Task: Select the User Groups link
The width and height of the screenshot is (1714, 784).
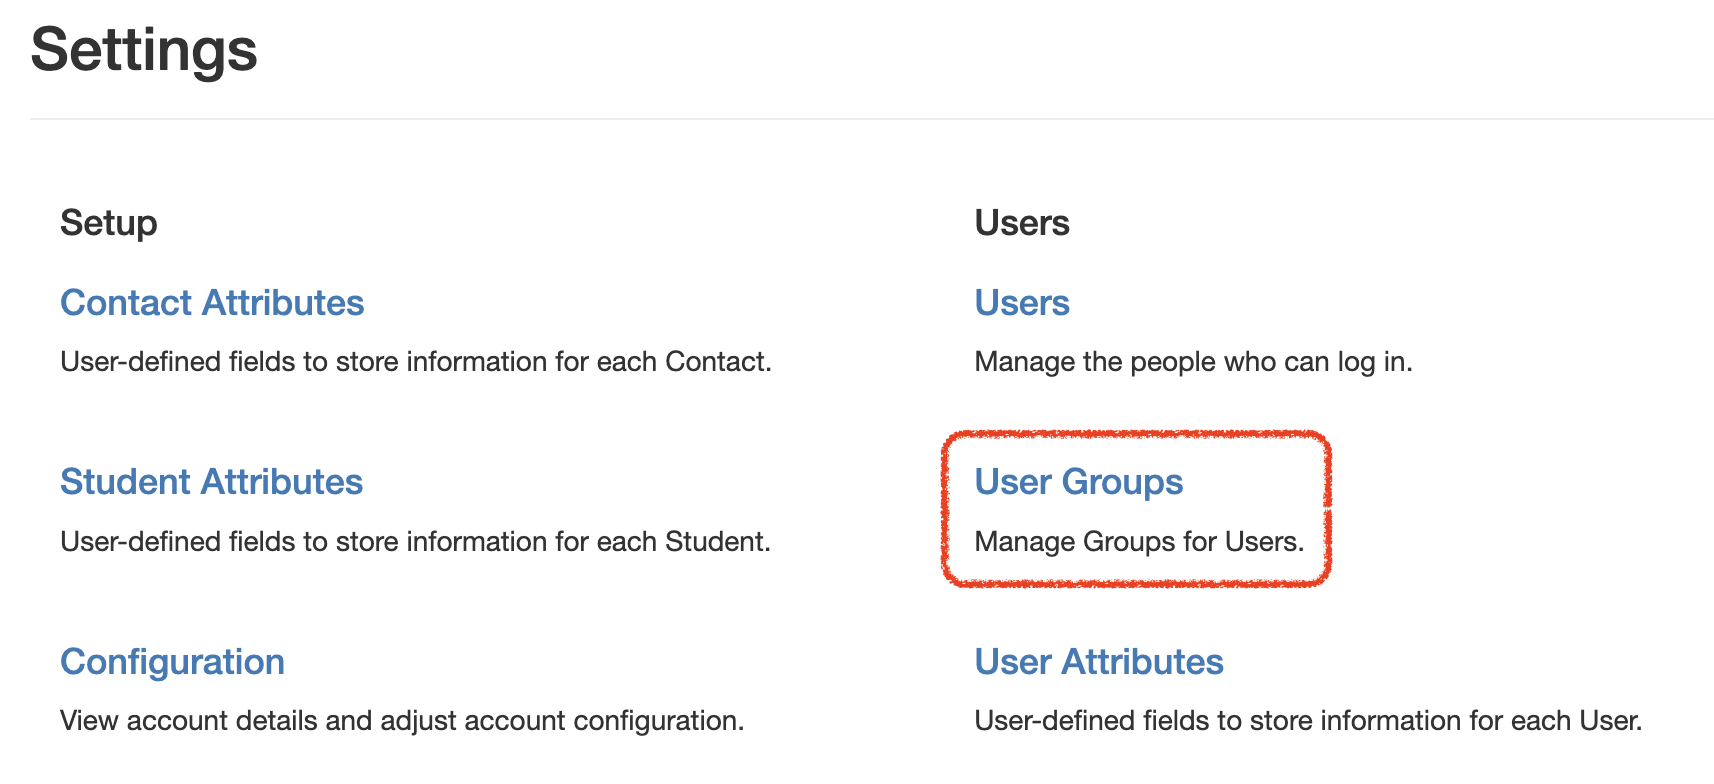Action: point(1079,482)
